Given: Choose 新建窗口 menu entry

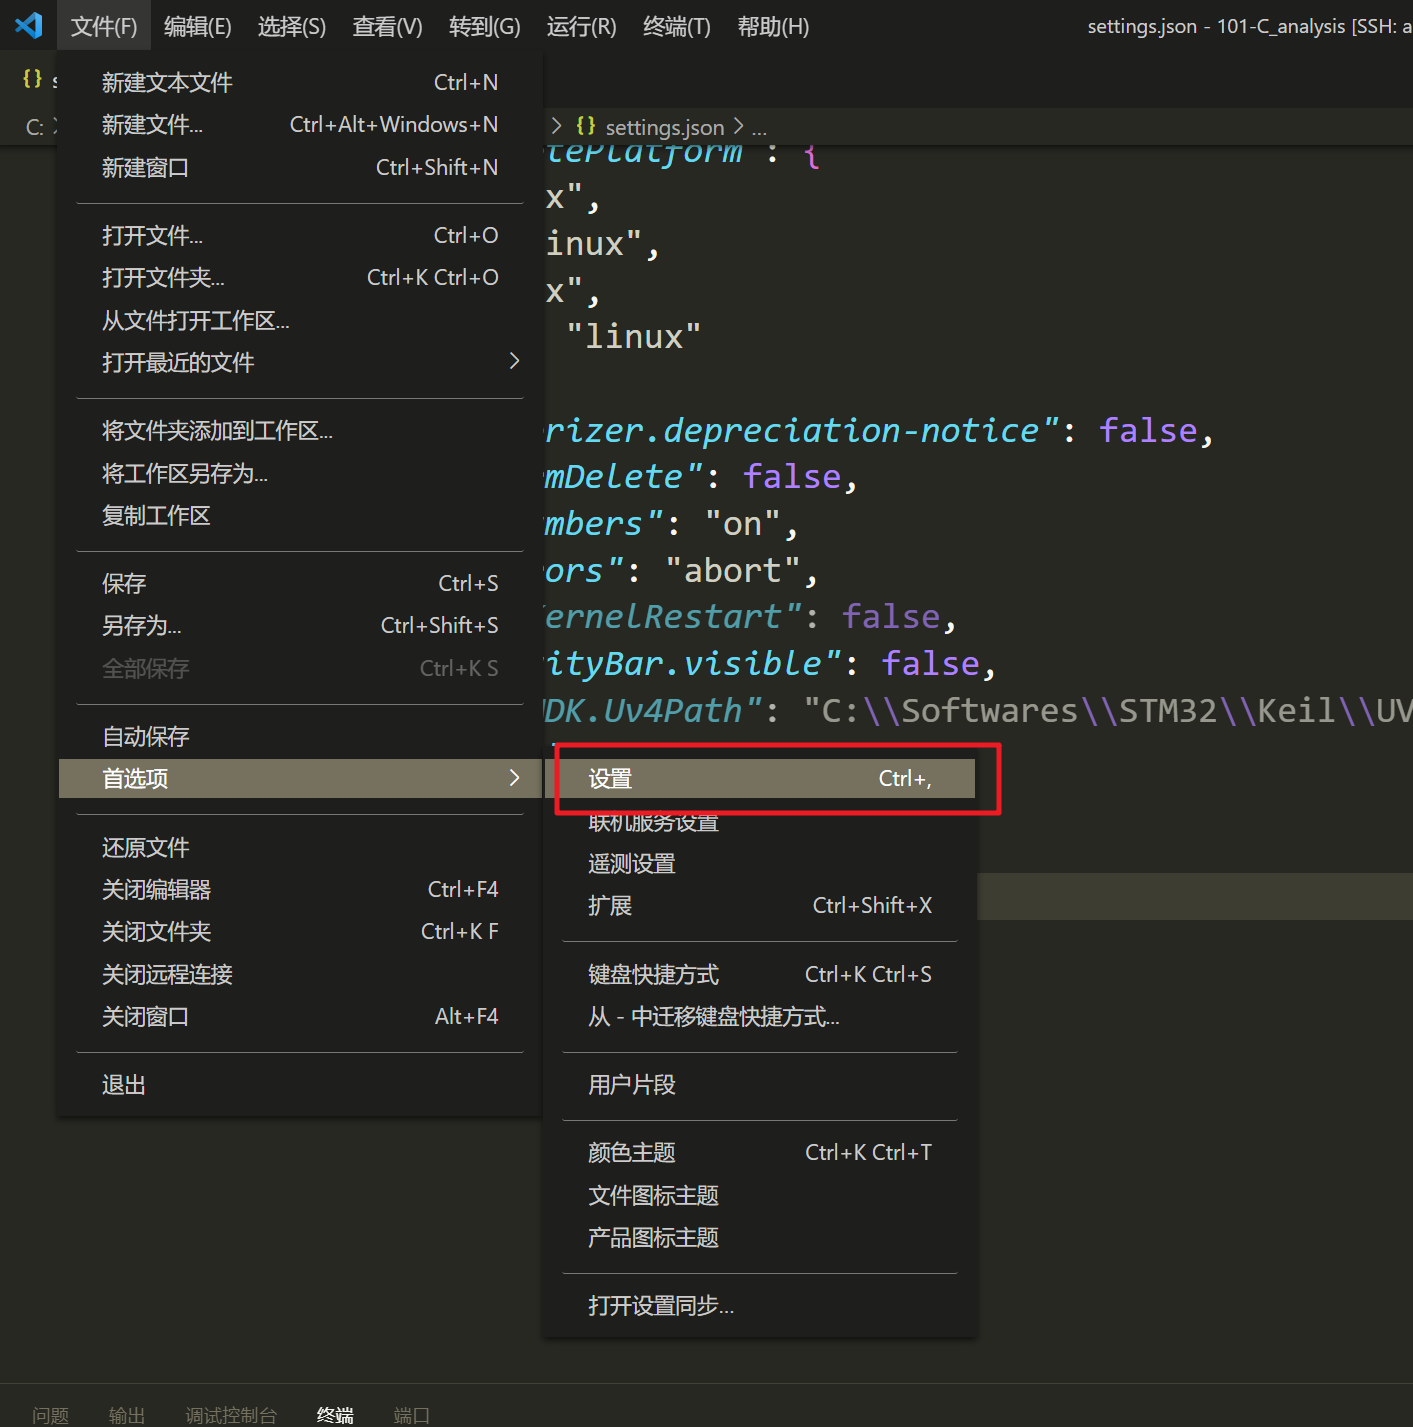Looking at the screenshot, I should pos(300,167).
